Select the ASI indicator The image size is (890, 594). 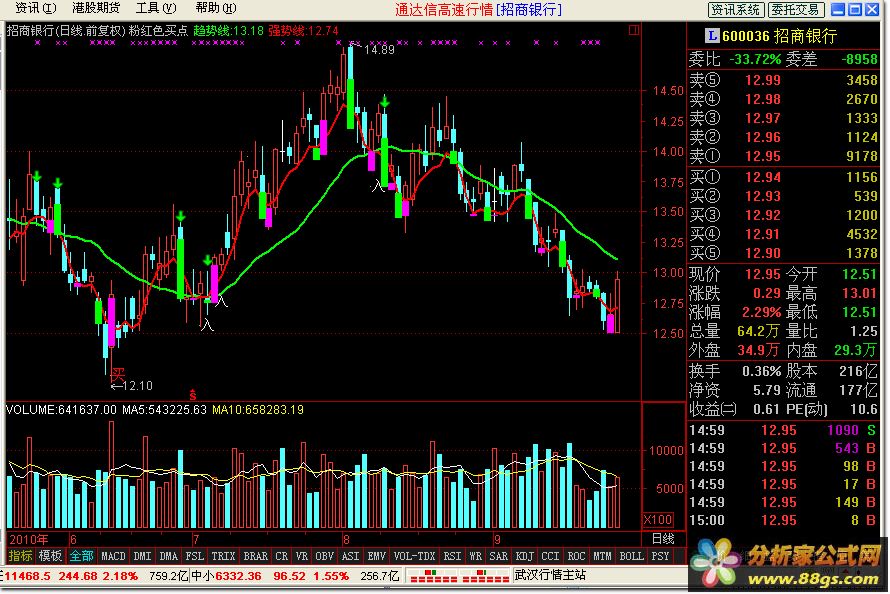point(350,557)
